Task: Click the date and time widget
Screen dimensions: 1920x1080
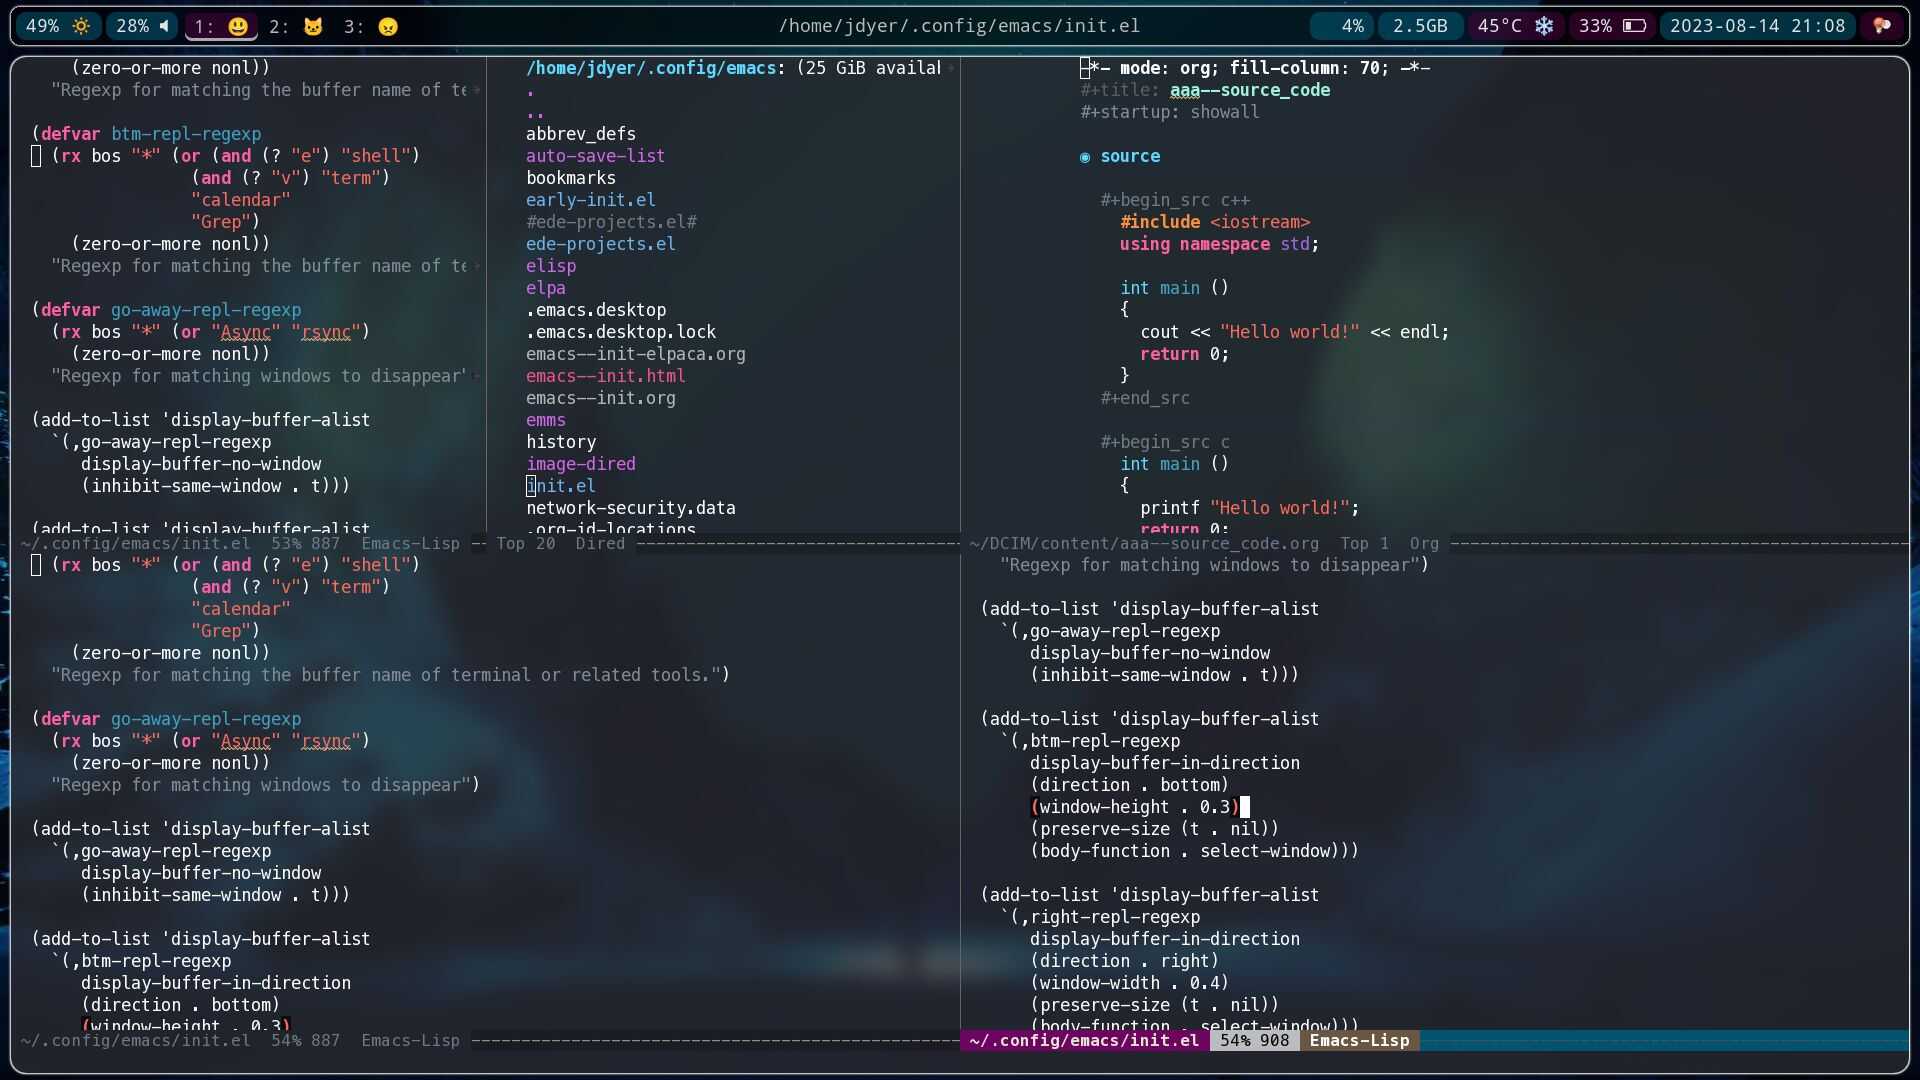Action: click(x=1757, y=26)
